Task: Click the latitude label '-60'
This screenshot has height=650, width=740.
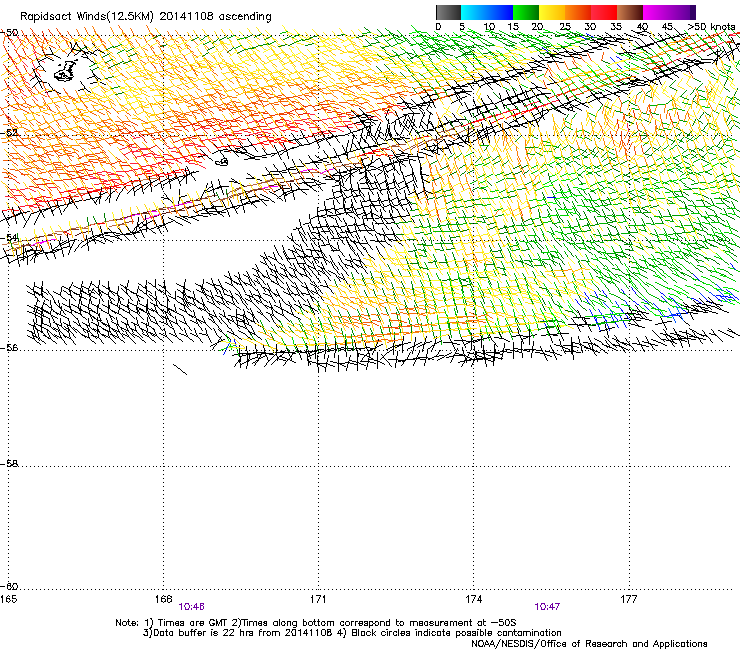Action: point(9,586)
